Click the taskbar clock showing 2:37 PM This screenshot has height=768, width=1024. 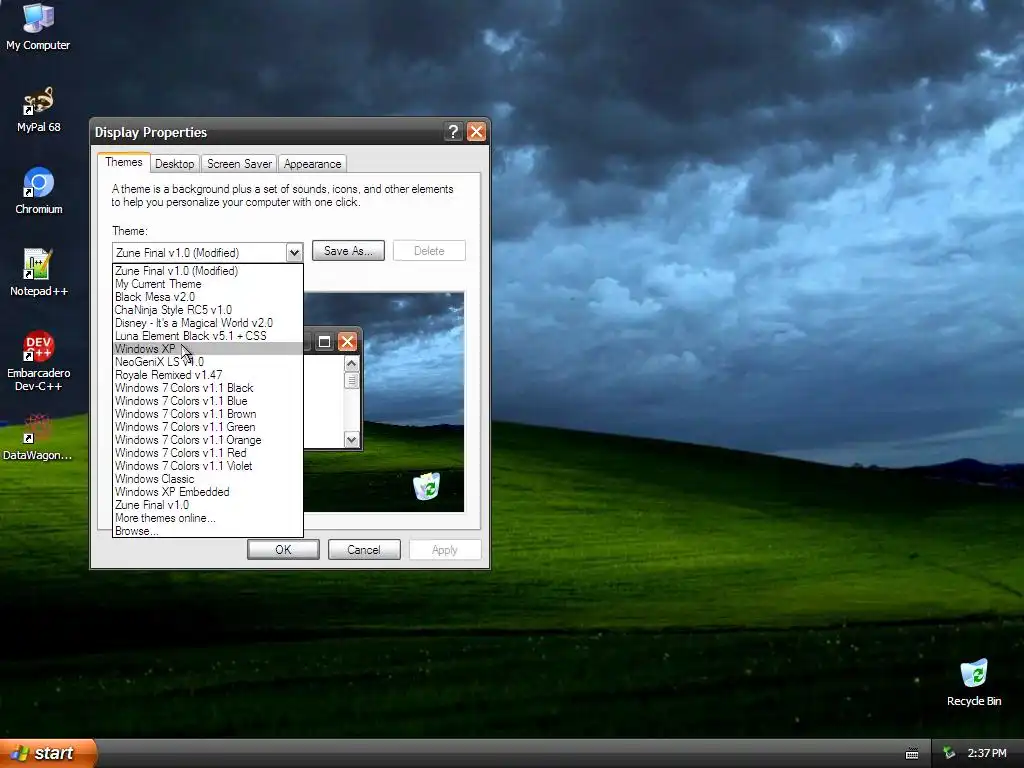pos(987,754)
